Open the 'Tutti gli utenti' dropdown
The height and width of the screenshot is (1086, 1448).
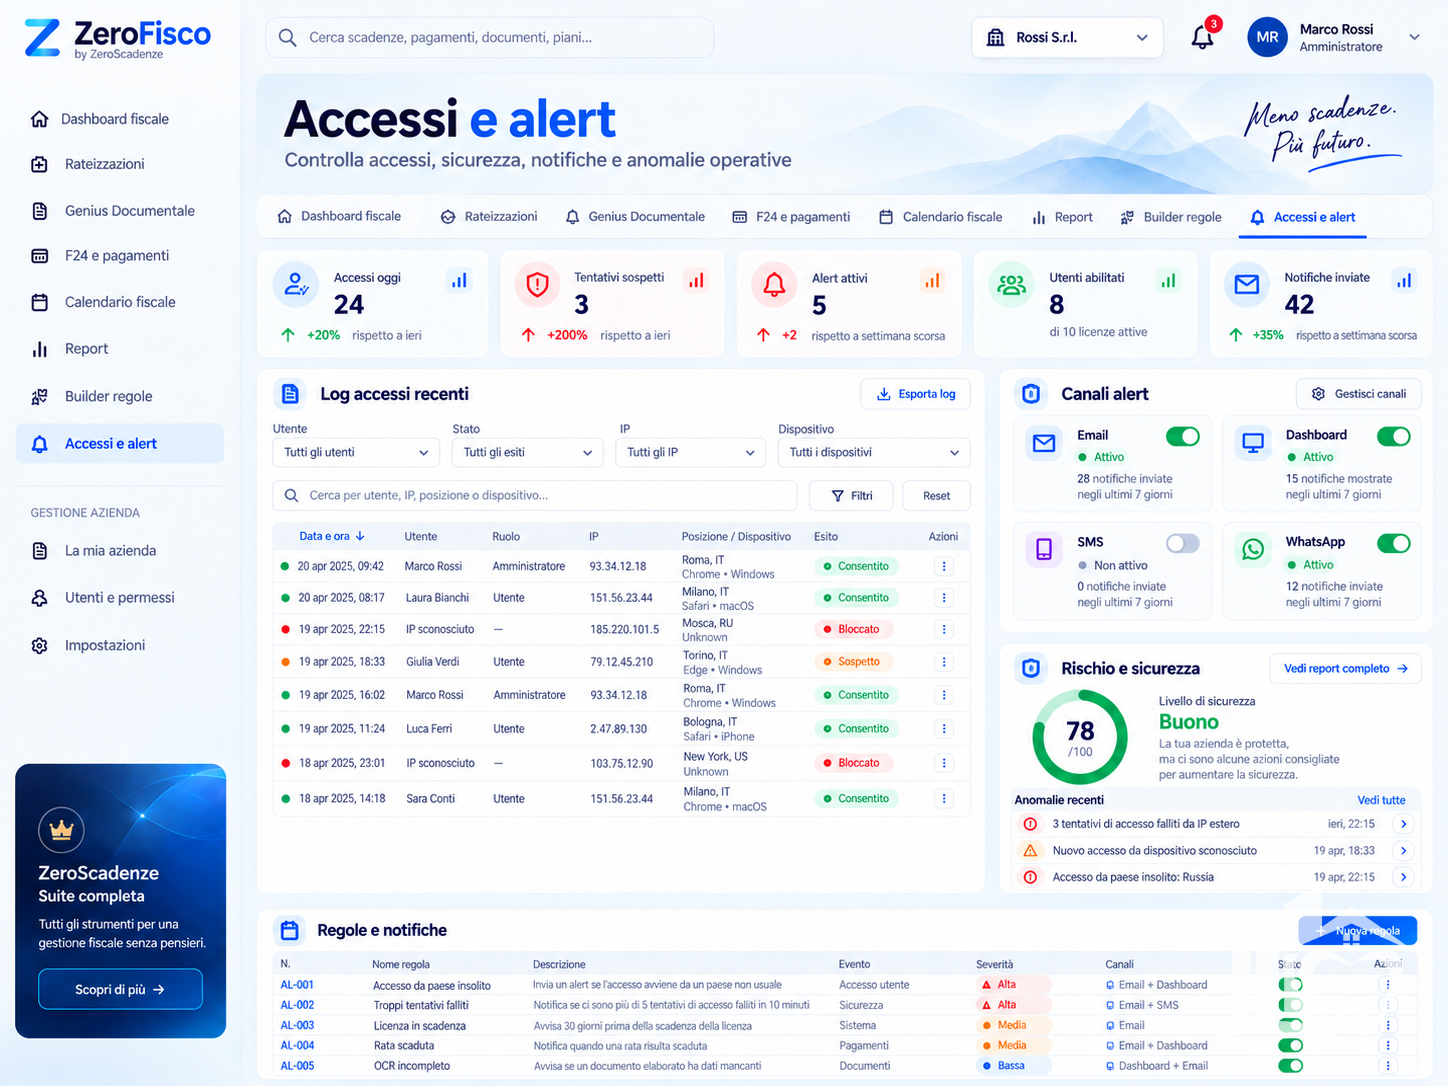click(x=356, y=453)
